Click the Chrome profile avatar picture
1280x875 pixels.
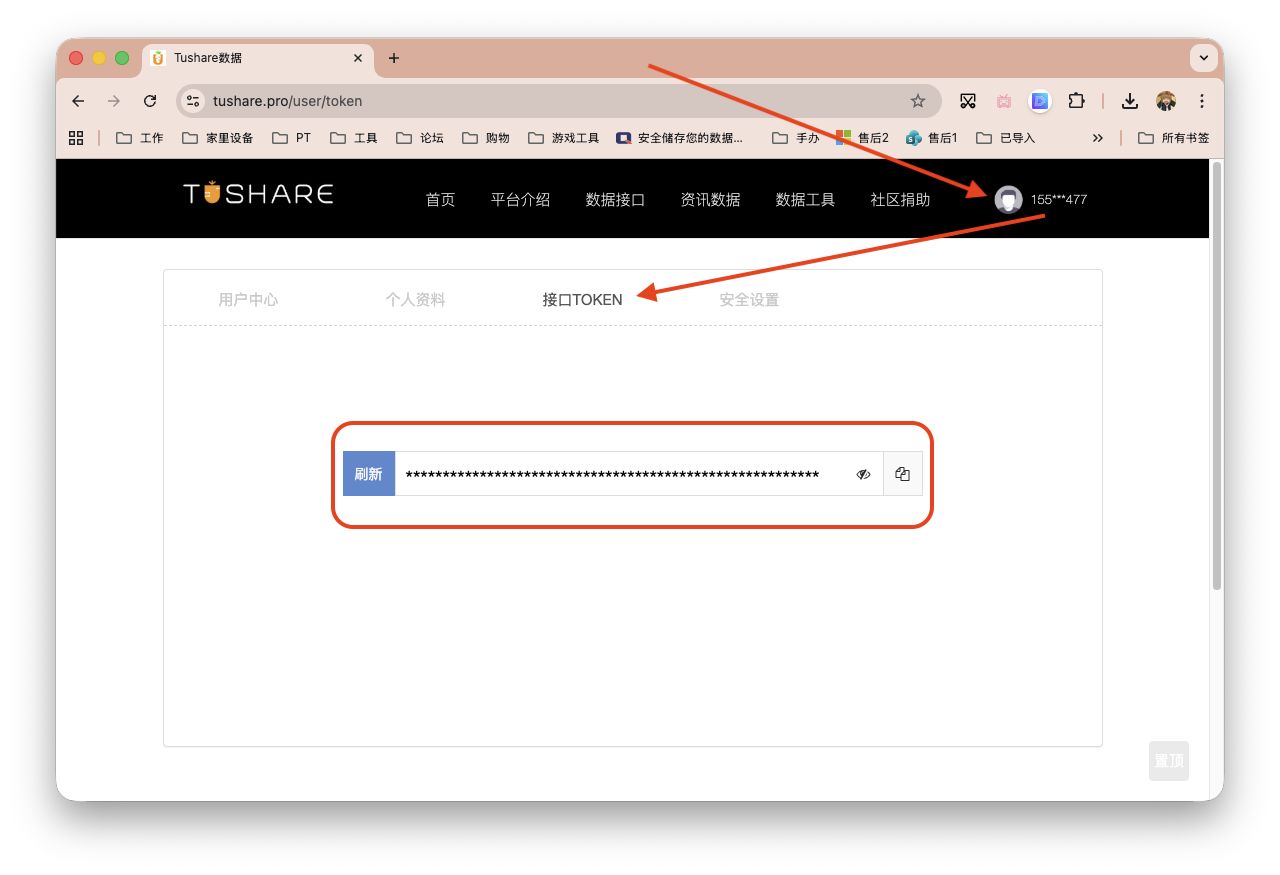pos(1165,101)
